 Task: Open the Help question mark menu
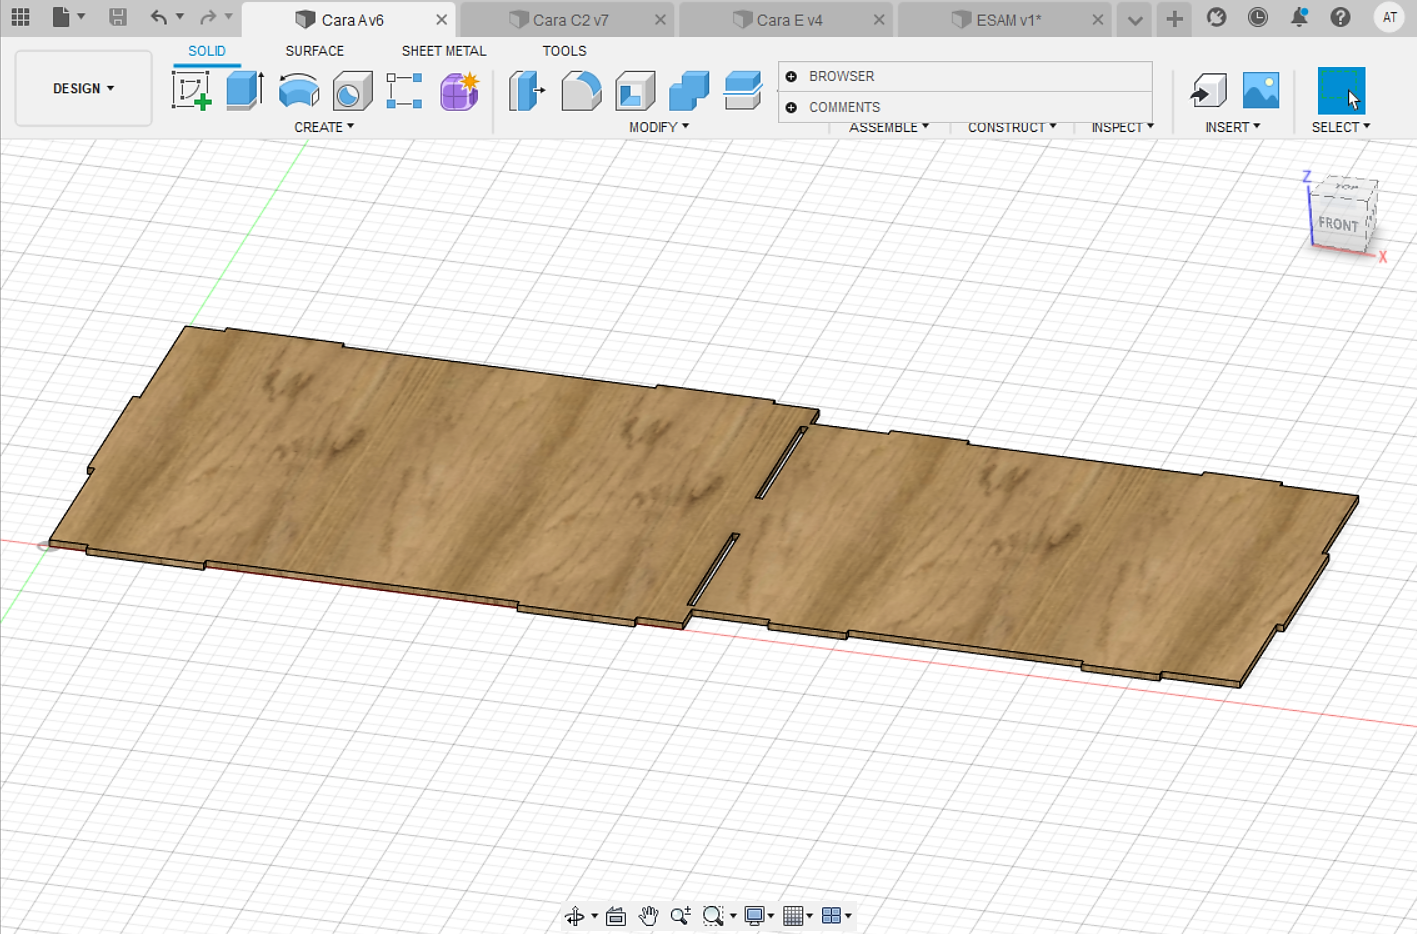tap(1340, 17)
